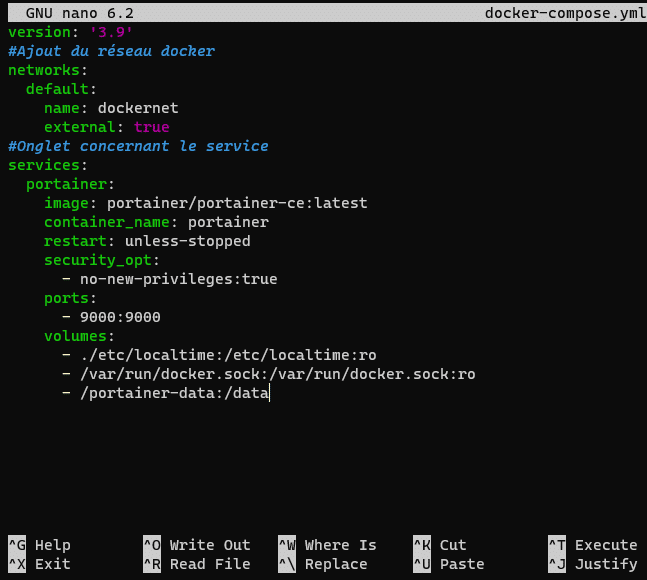The image size is (647, 580).
Task: Select the ^O Write Out shortcut
Action: [197, 545]
